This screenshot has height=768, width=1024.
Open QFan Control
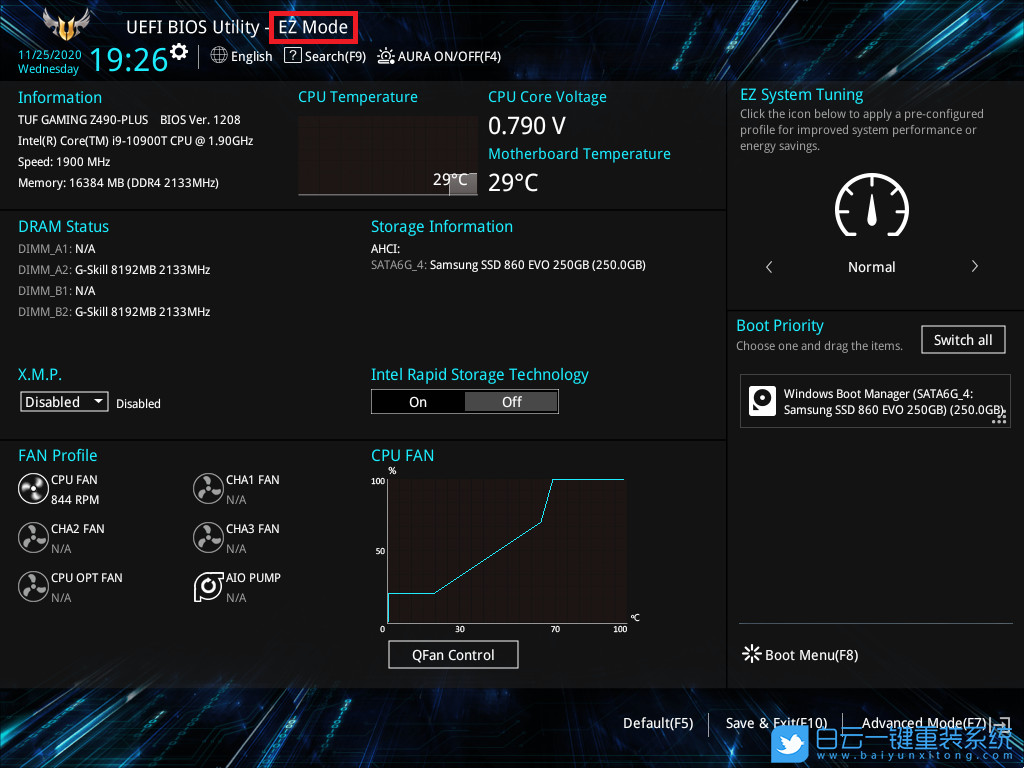(453, 654)
